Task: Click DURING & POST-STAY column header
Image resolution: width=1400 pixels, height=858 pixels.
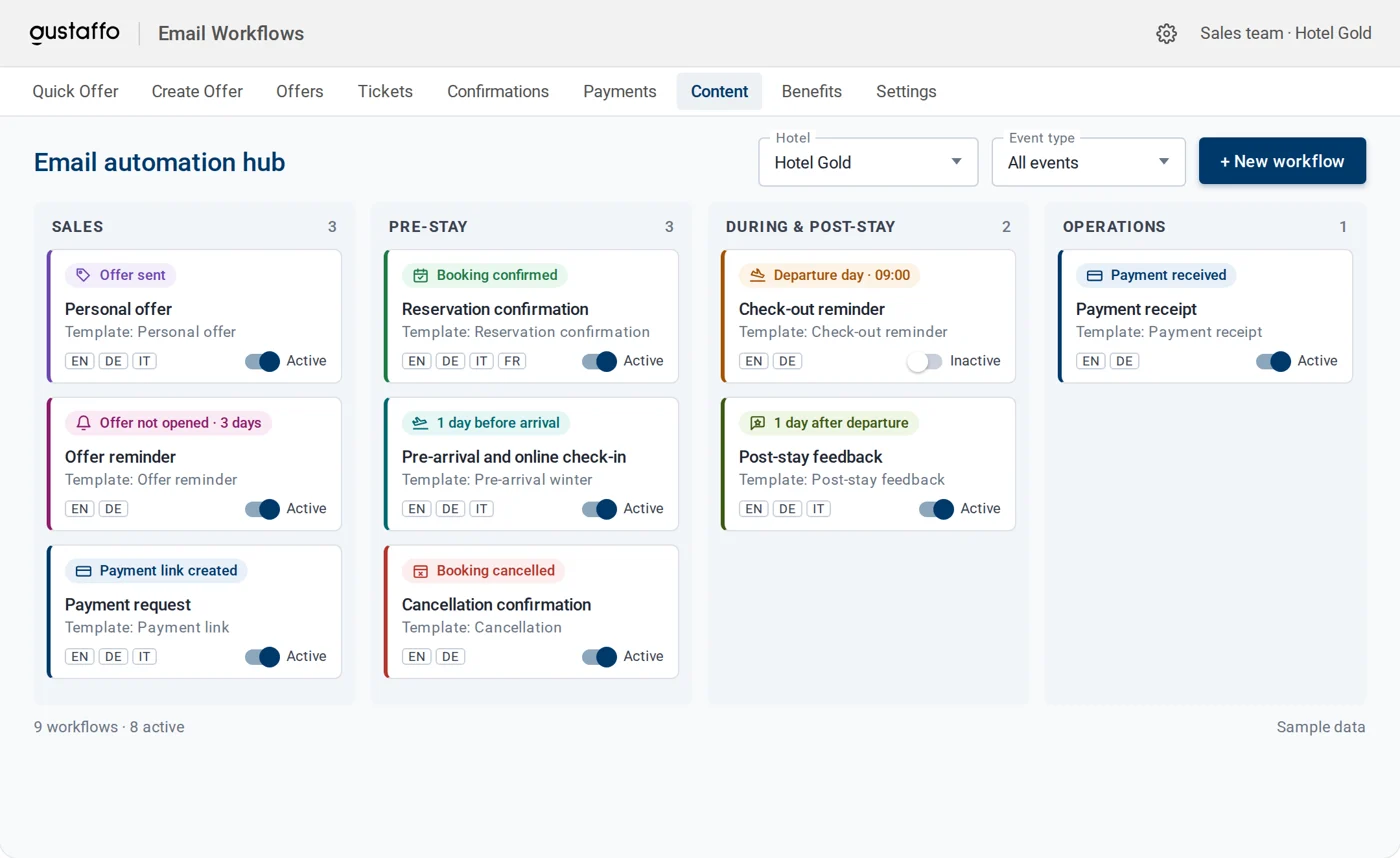Action: click(811, 227)
